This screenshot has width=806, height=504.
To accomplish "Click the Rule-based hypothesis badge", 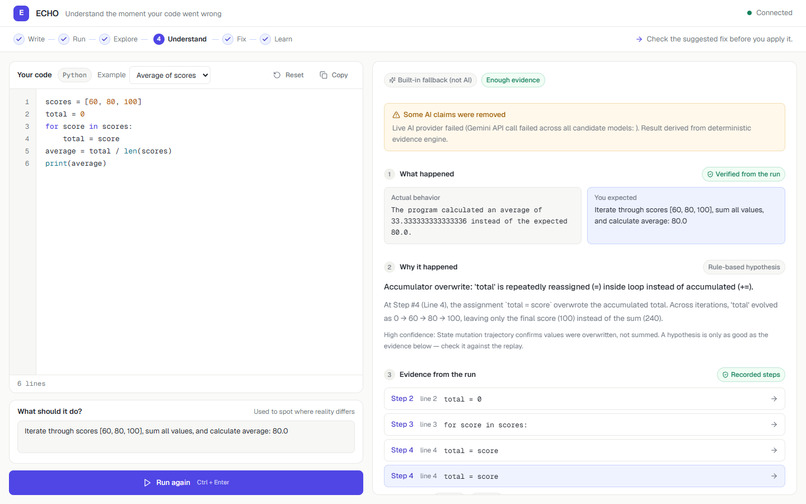I will click(744, 267).
